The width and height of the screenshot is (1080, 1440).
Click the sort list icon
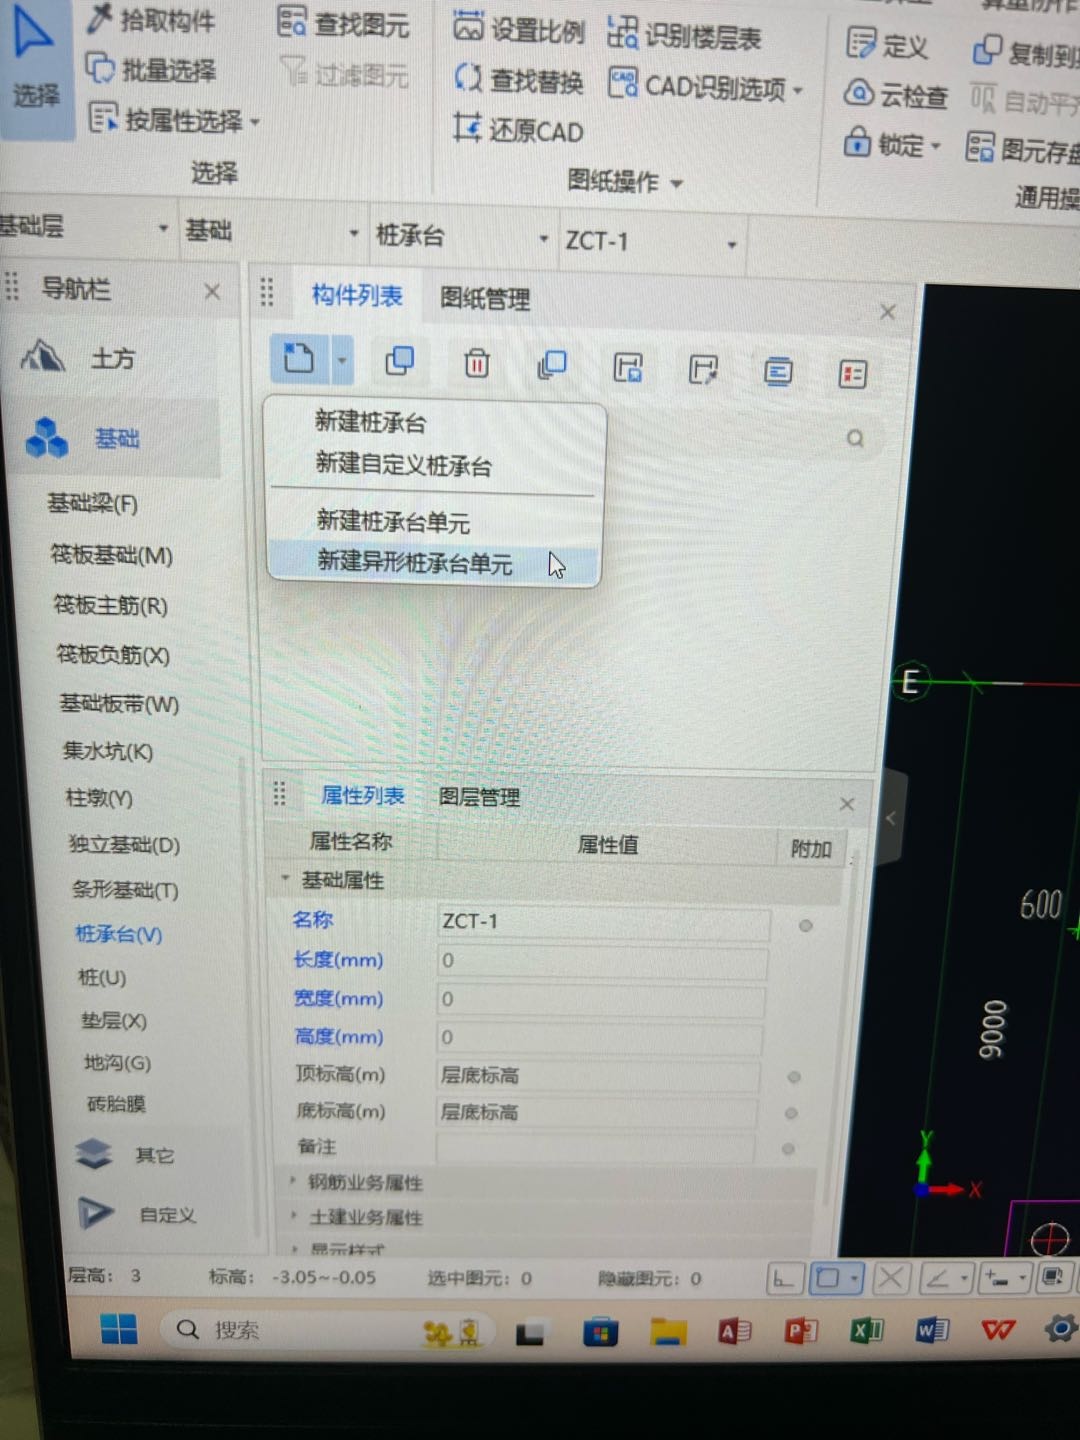click(778, 372)
